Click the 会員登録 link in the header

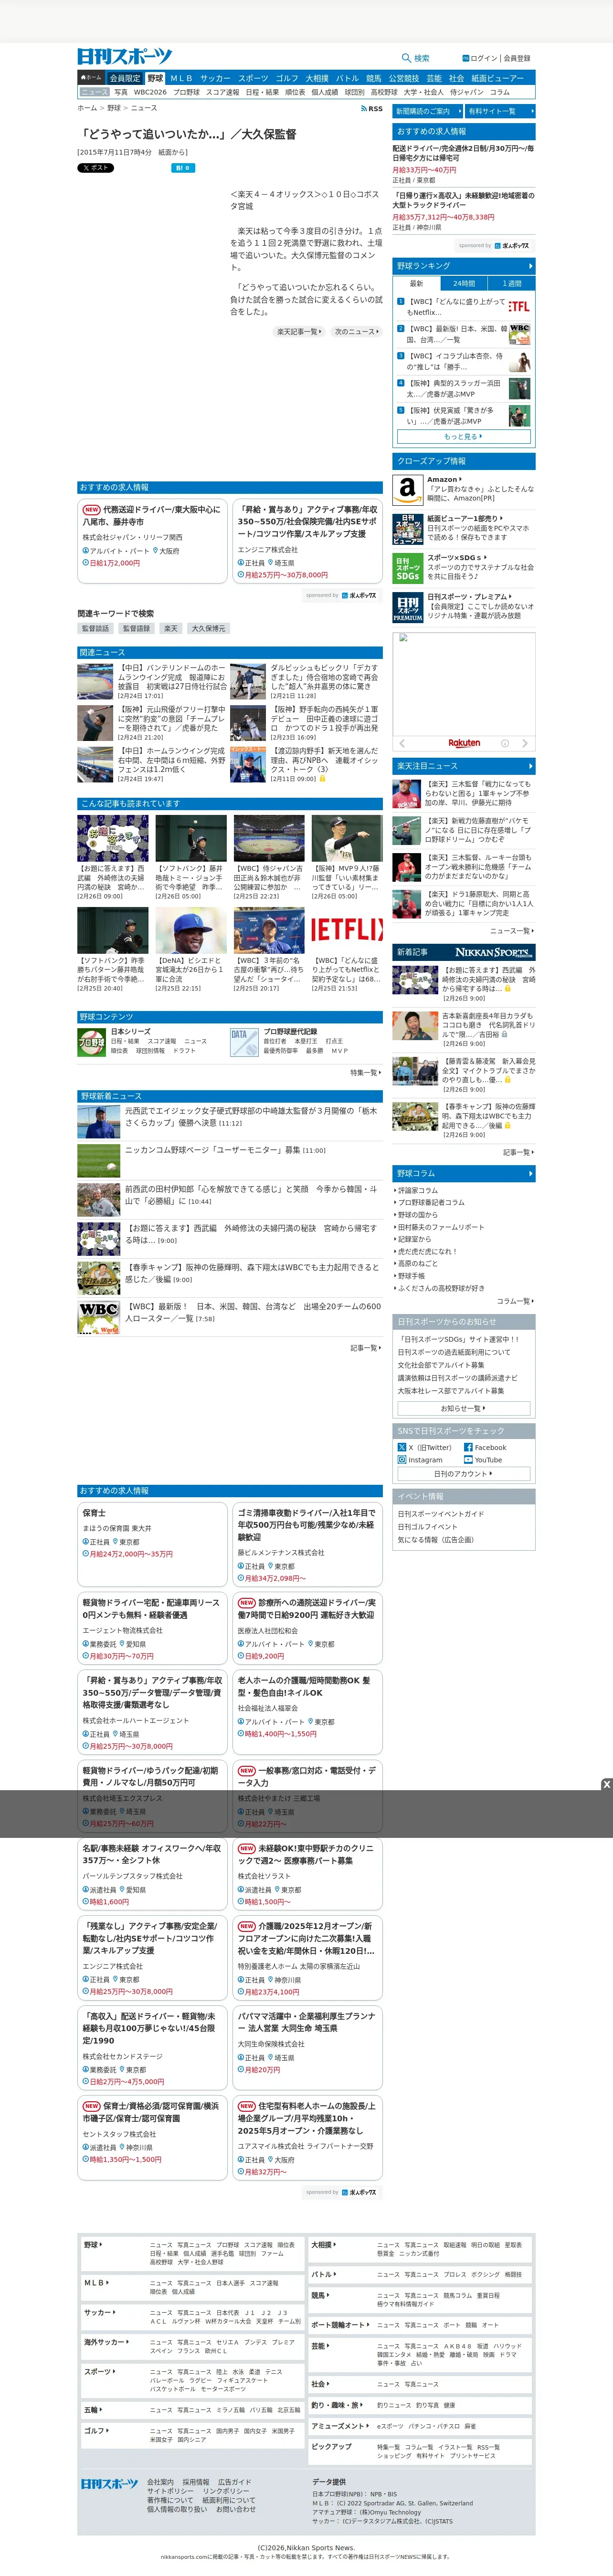(517, 58)
